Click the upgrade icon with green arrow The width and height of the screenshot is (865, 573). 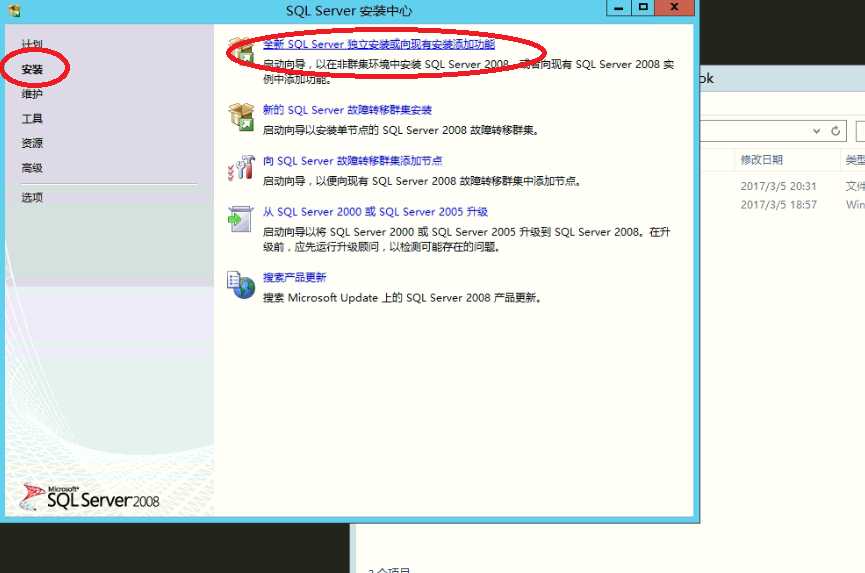point(241,219)
